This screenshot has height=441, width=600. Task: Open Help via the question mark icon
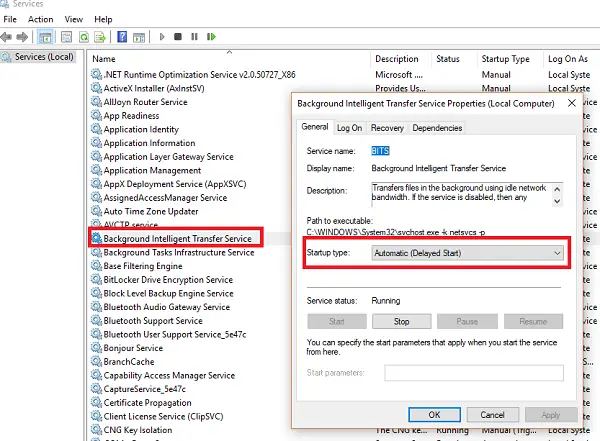[122, 37]
